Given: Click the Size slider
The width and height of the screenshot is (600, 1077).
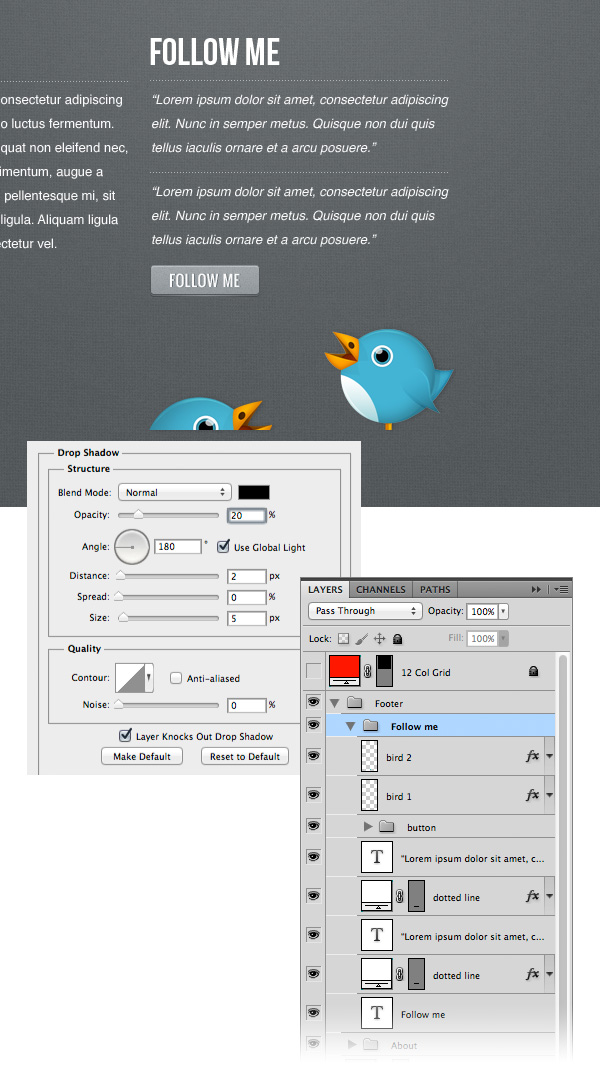Looking at the screenshot, I should point(168,617).
